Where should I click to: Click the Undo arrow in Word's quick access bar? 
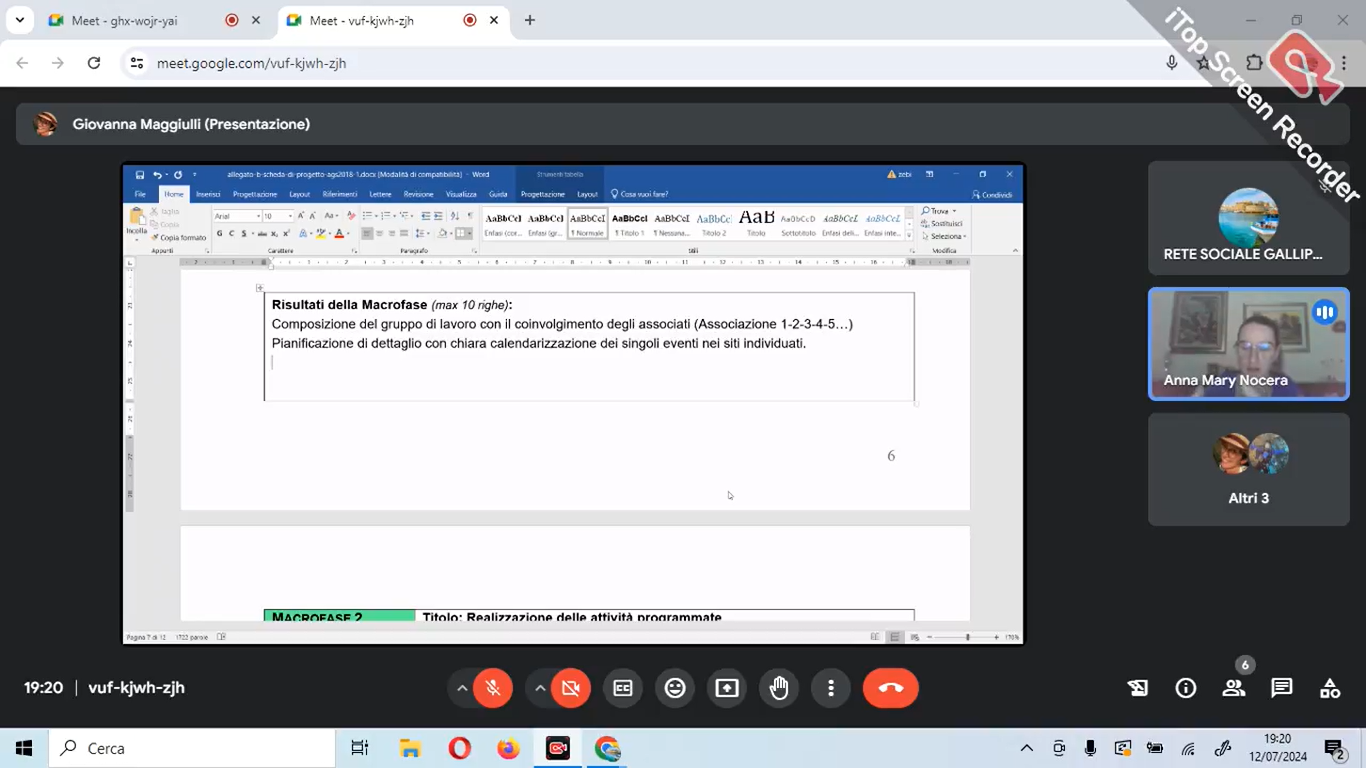click(x=157, y=174)
